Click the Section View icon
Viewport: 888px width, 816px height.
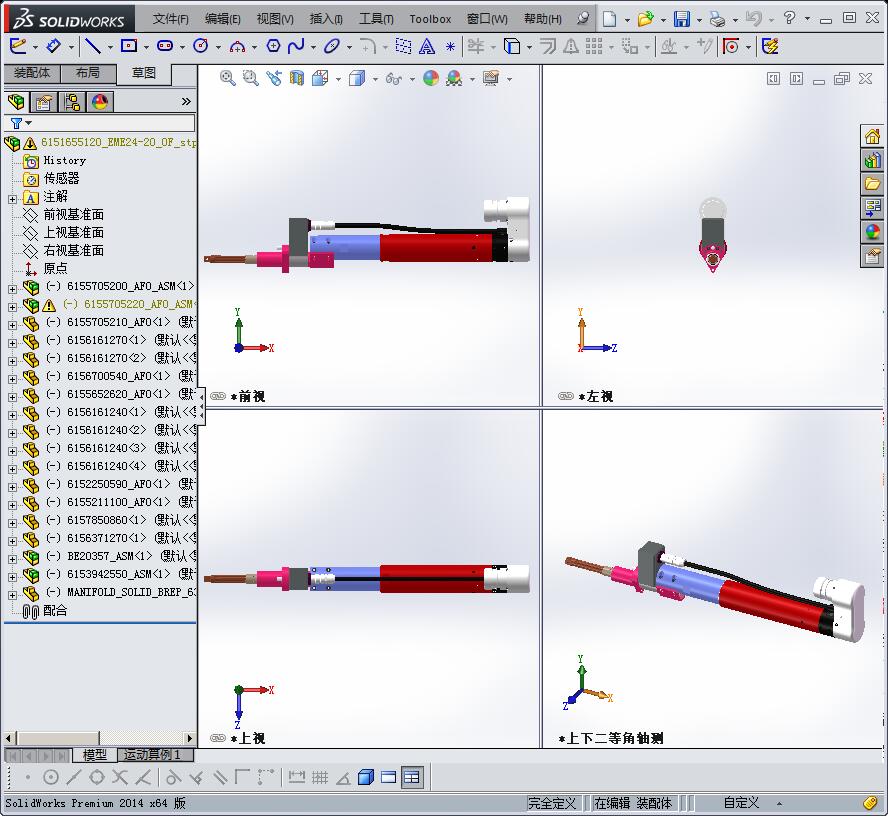[x=297, y=78]
